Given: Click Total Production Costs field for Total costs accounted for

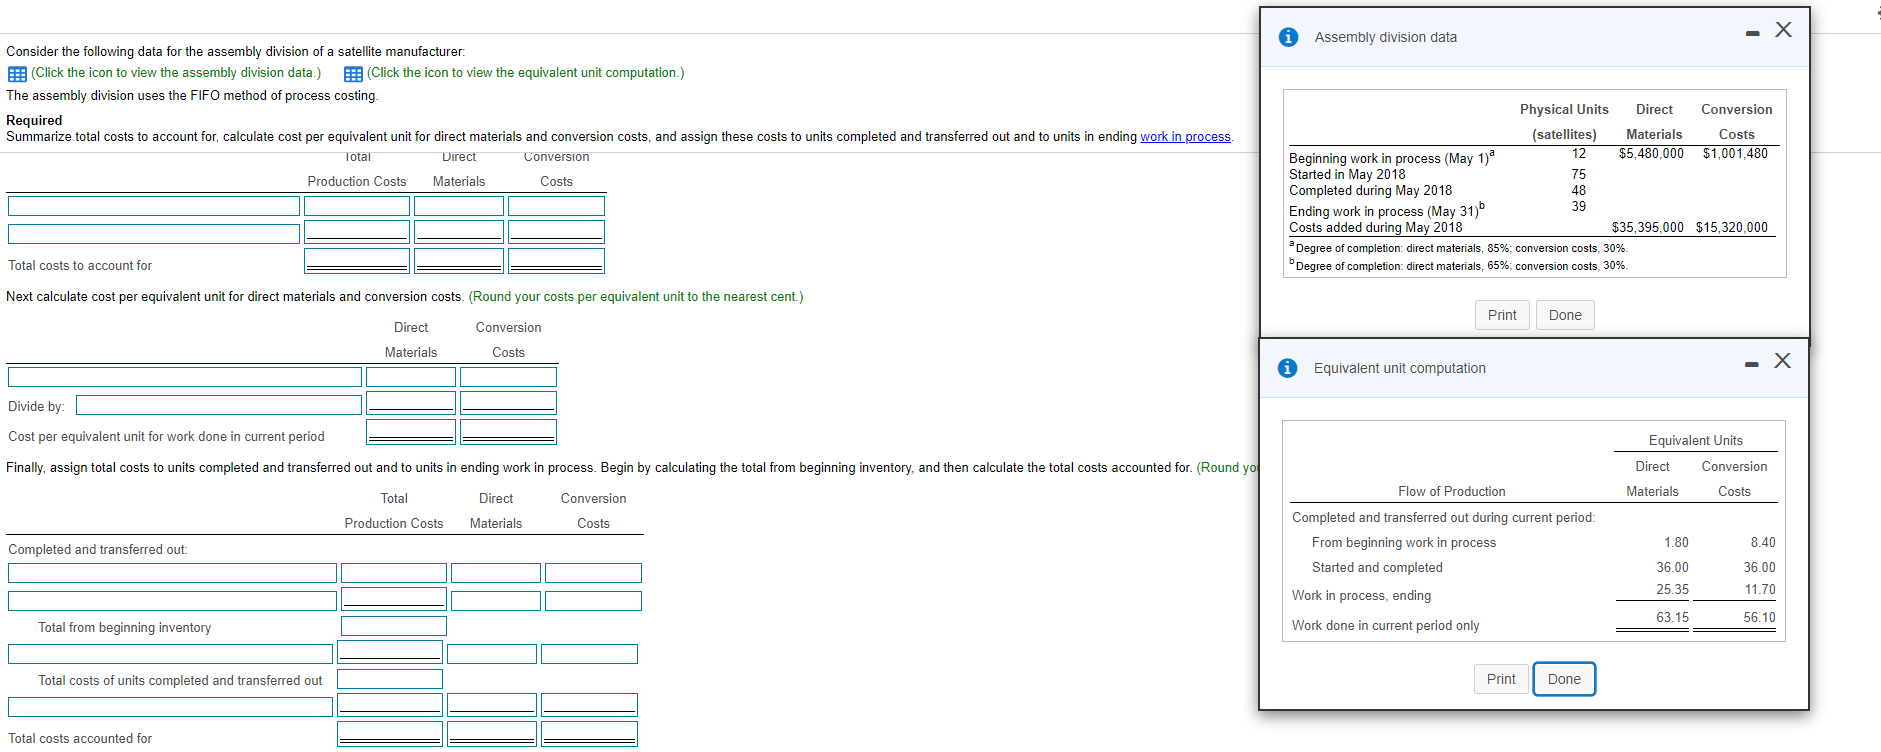Looking at the screenshot, I should click(390, 734).
